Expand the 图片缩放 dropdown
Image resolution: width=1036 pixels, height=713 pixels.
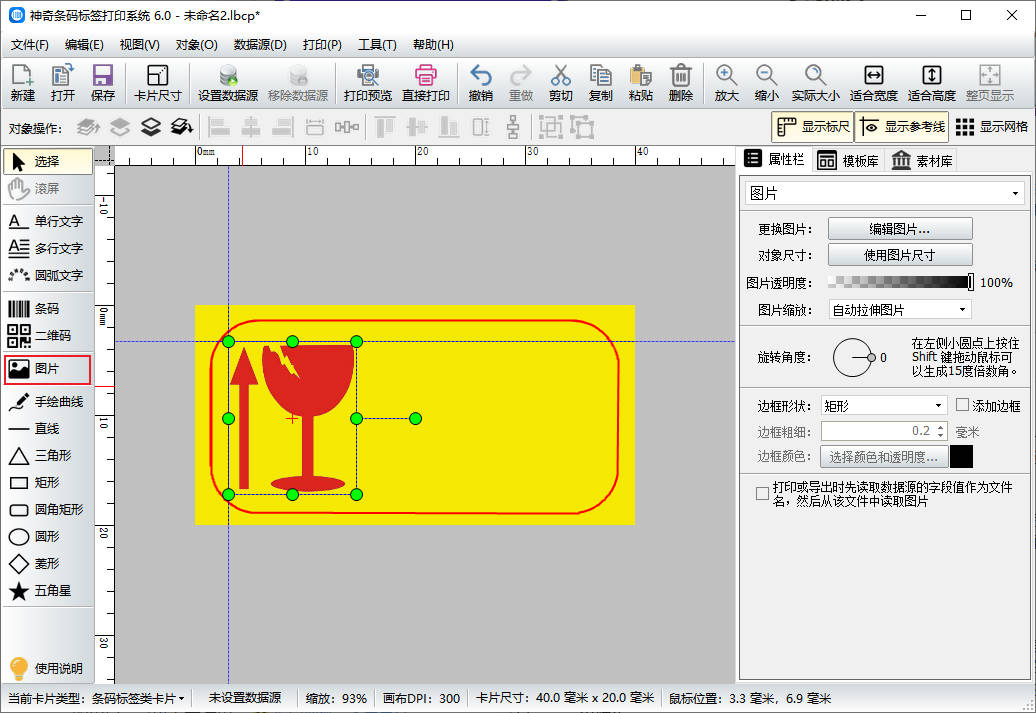click(900, 310)
